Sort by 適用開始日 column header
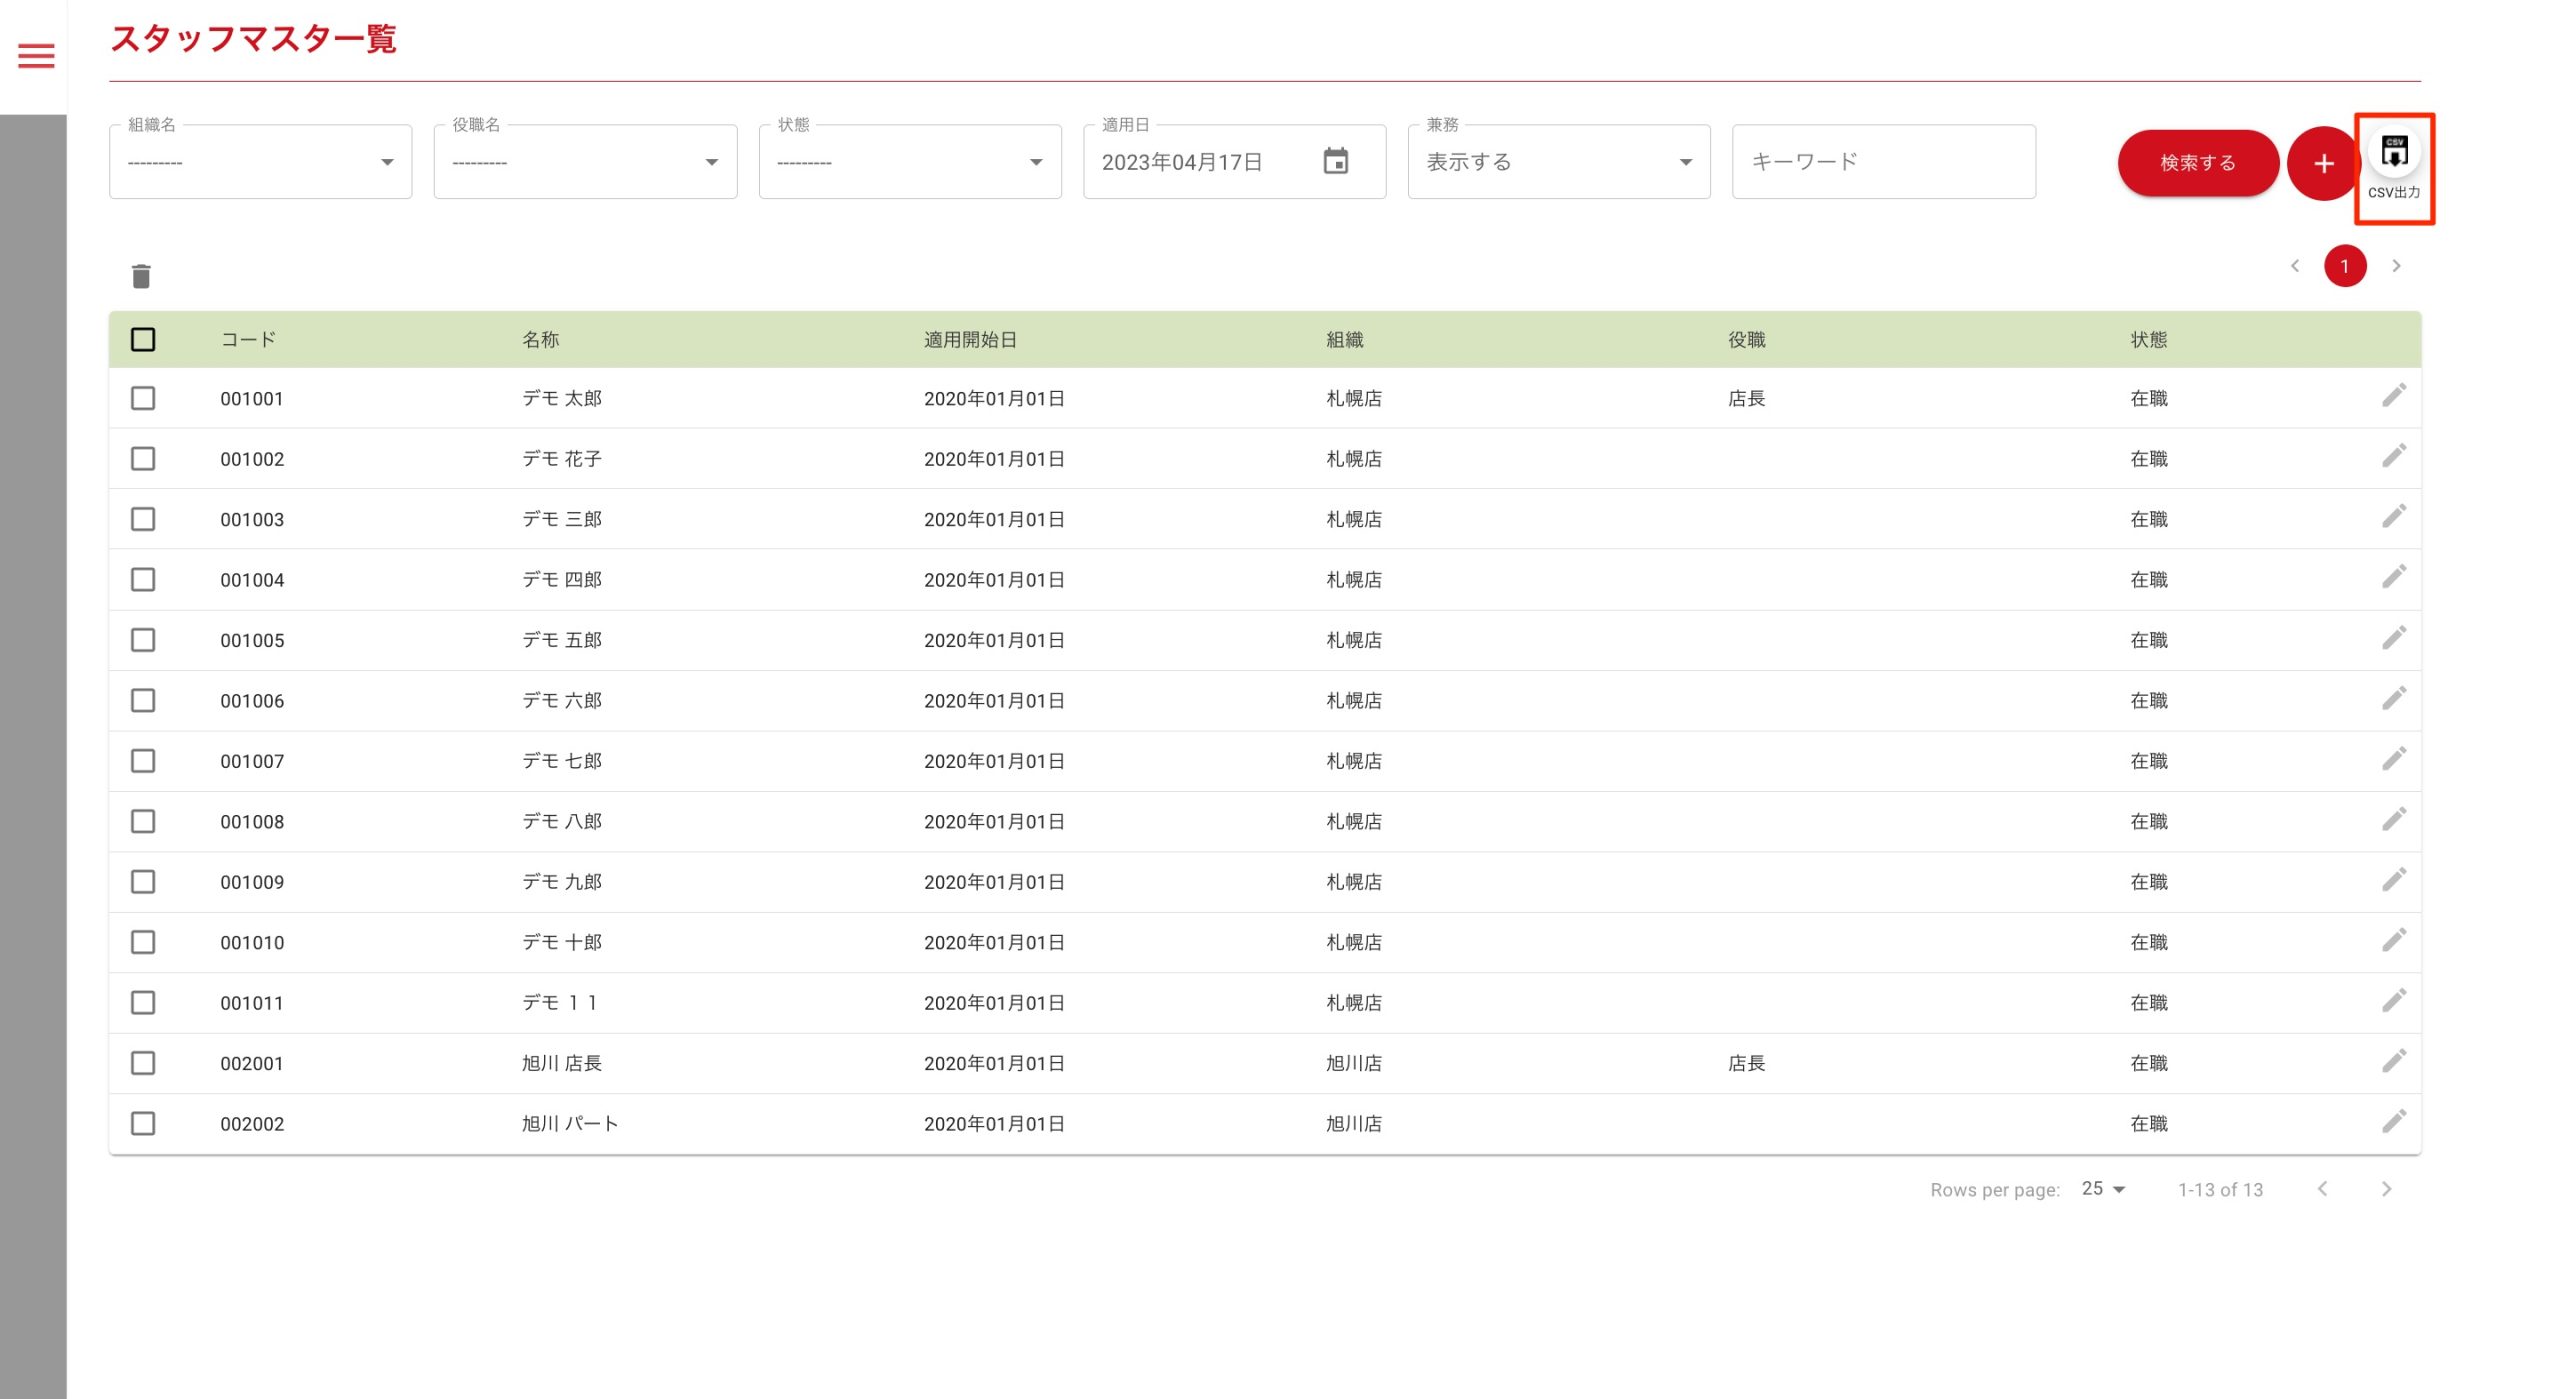 click(969, 340)
